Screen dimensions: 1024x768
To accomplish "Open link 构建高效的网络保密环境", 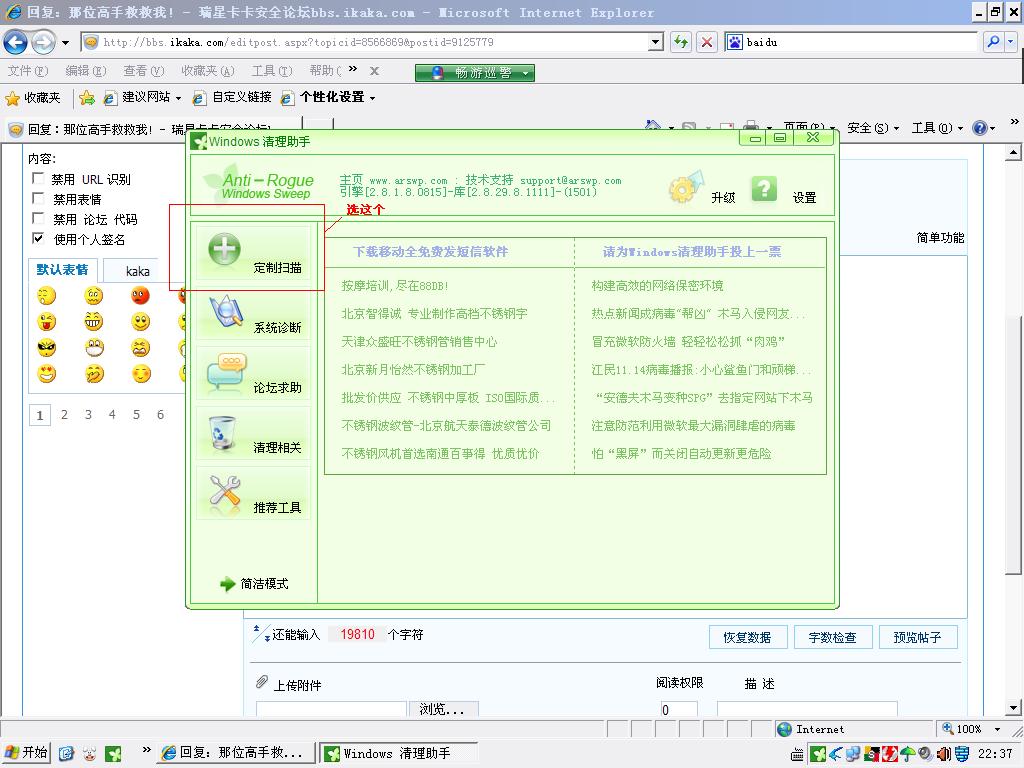I will [x=657, y=285].
